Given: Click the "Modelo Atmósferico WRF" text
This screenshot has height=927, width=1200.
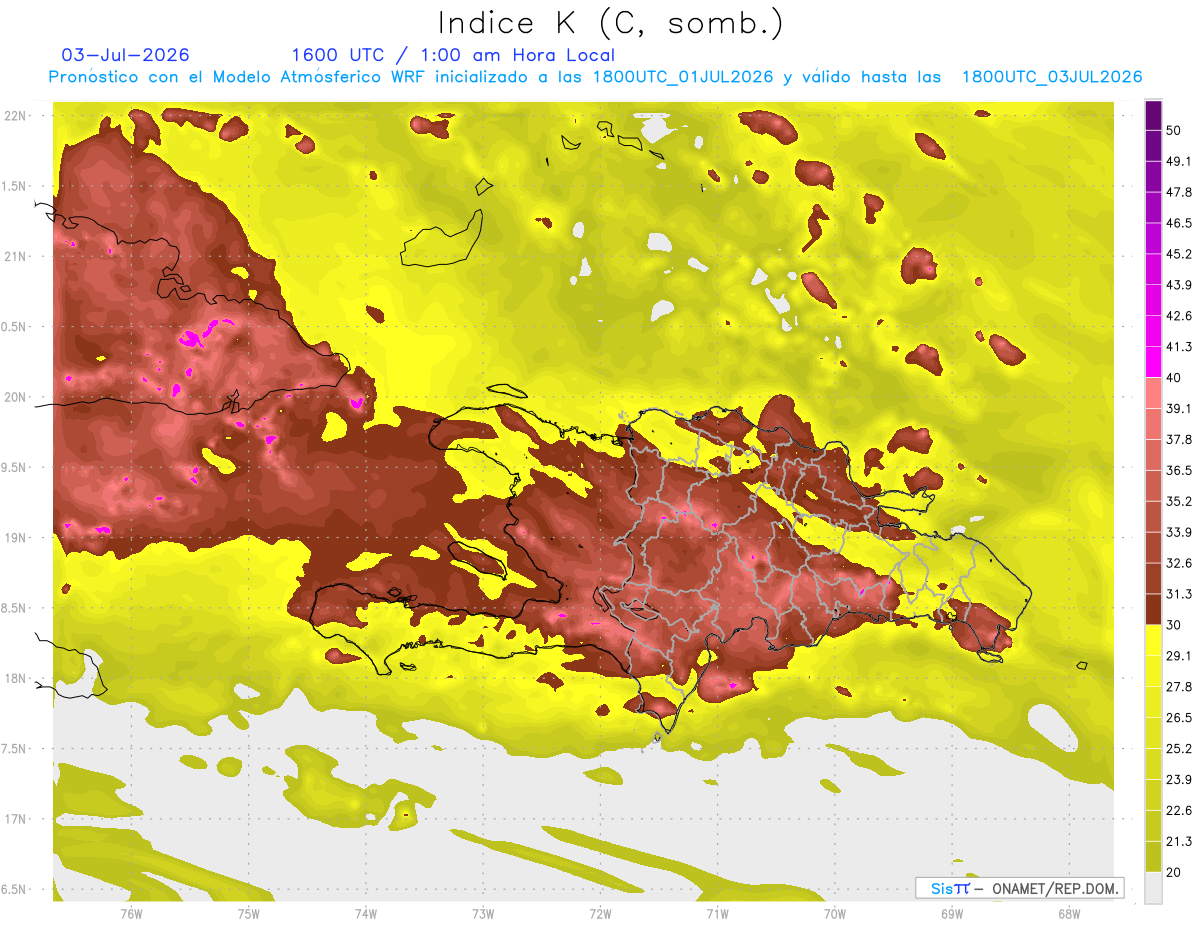Looking at the screenshot, I should point(317,77).
